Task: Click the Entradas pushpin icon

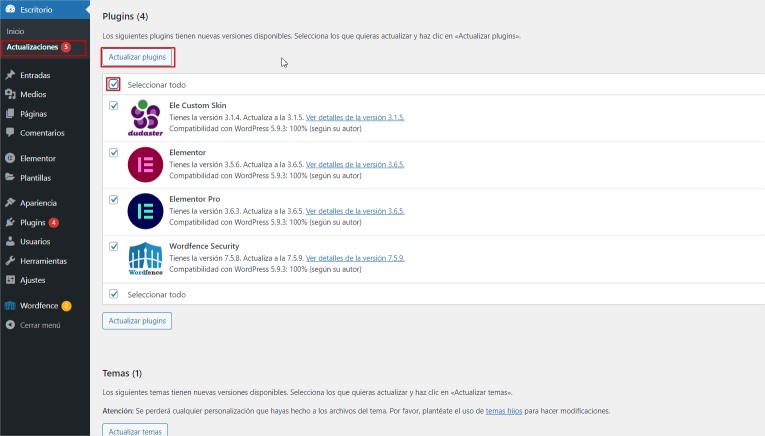Action: click(10, 75)
